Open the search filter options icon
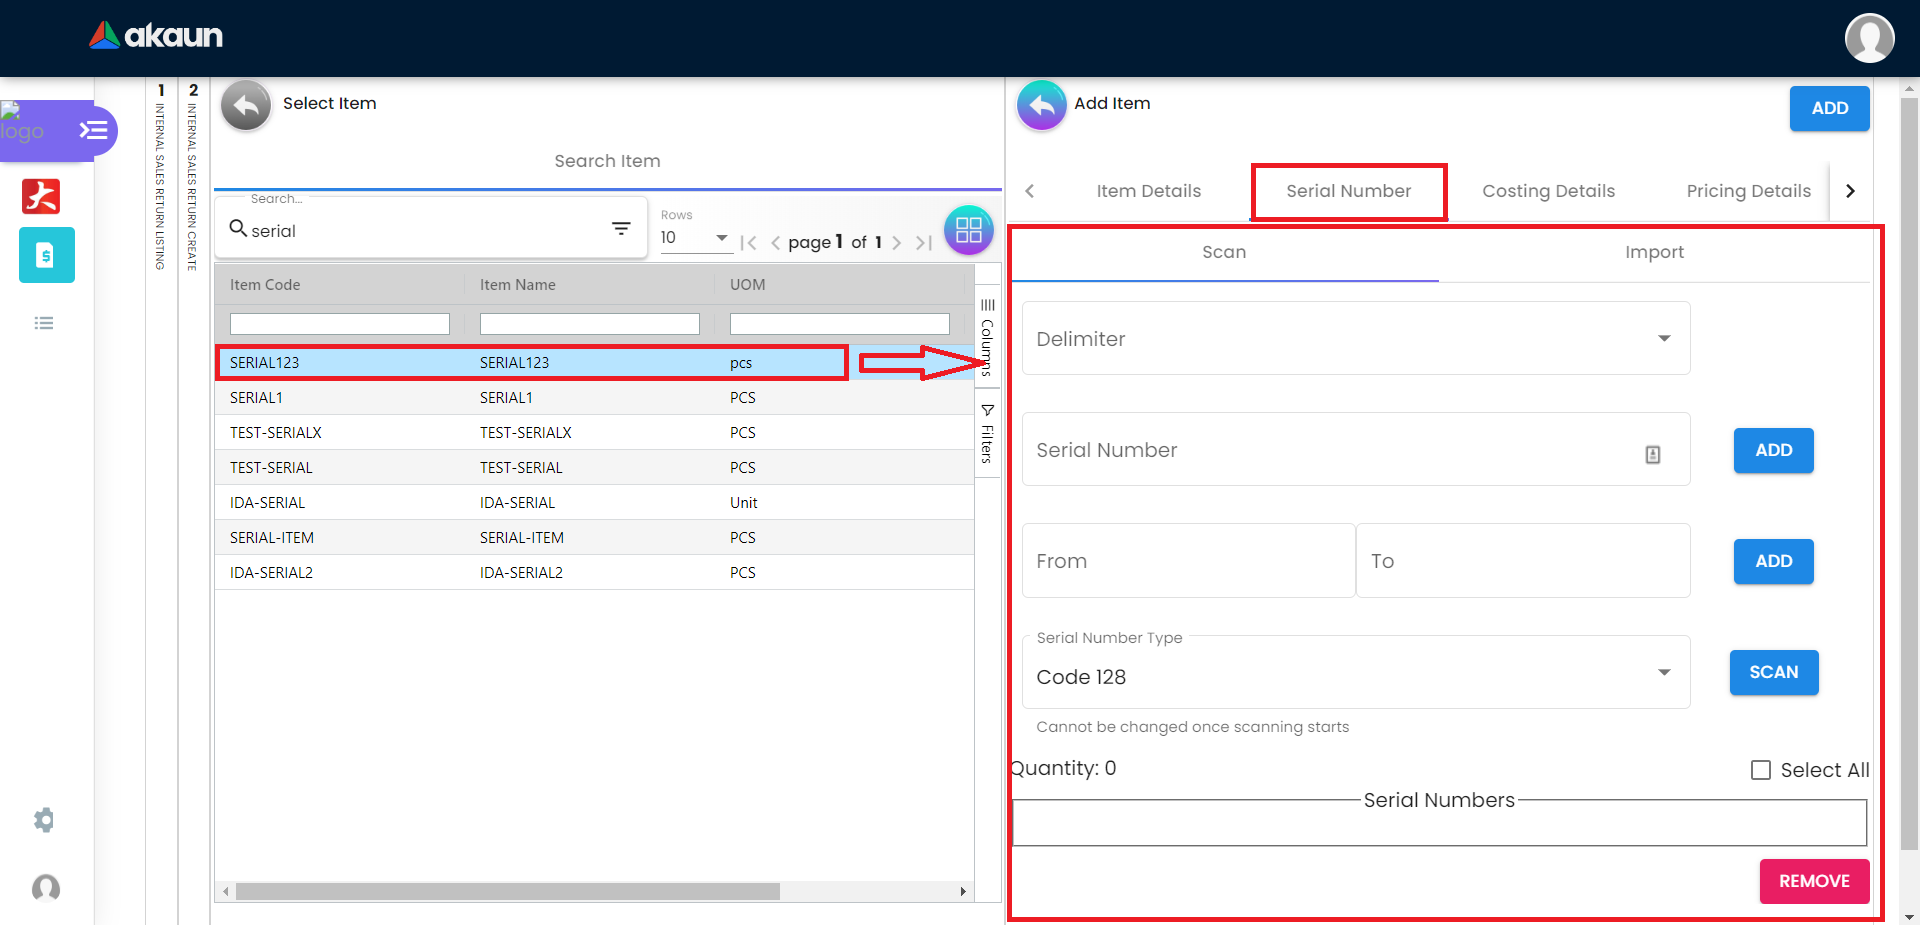The height and width of the screenshot is (925, 1920). pos(621,229)
